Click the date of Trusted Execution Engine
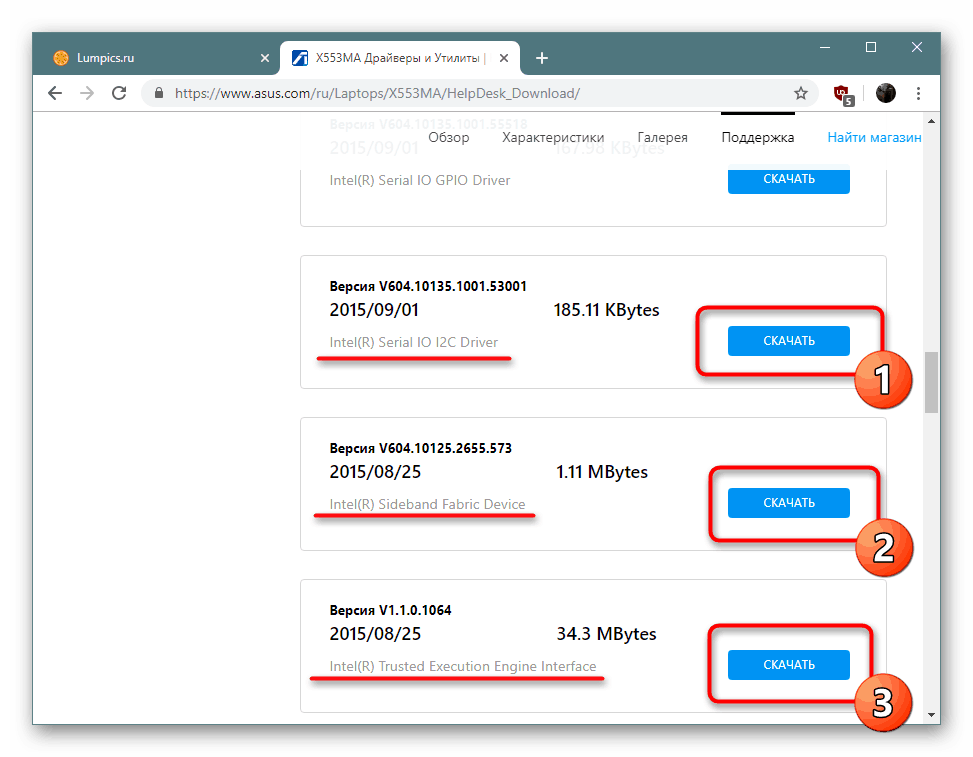The height and width of the screenshot is (757, 973). tap(375, 634)
